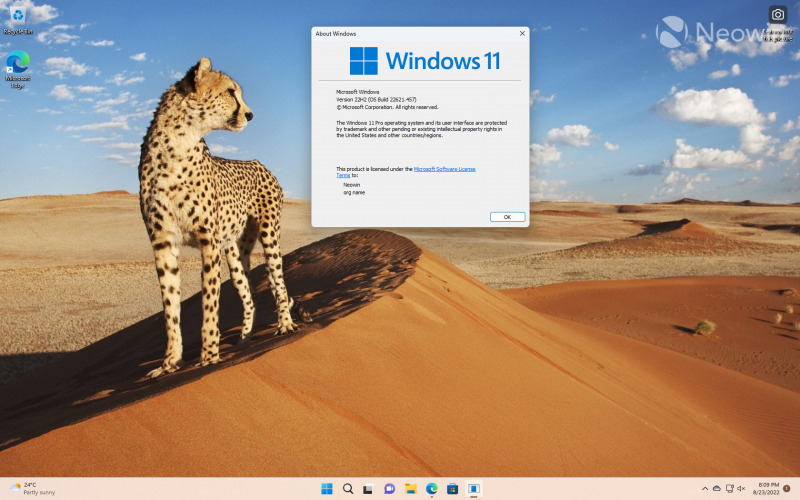Open taskbar Search magnifier
This screenshot has height=500, width=800.
coord(348,489)
